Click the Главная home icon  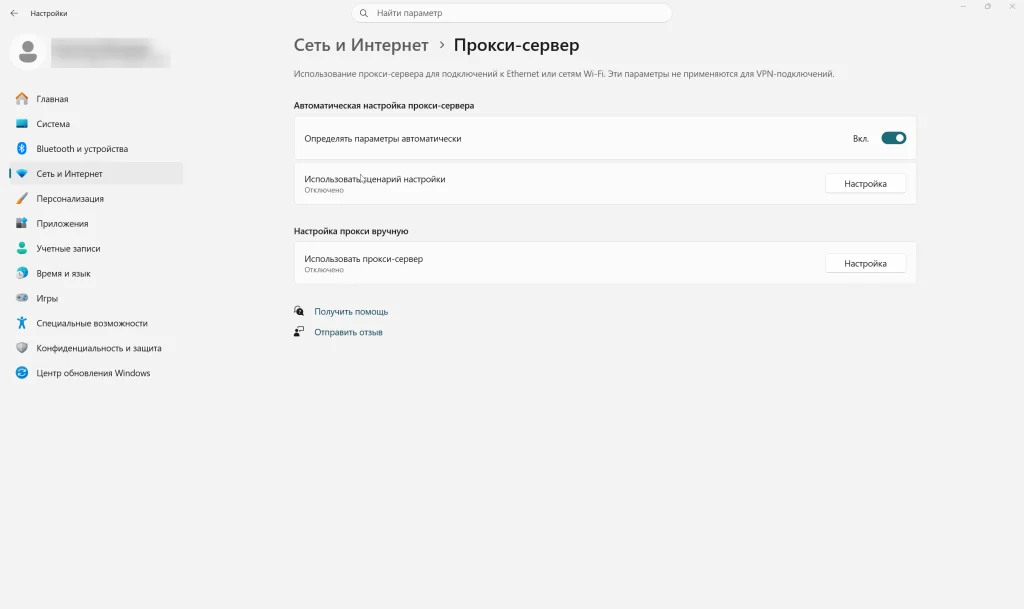point(22,99)
